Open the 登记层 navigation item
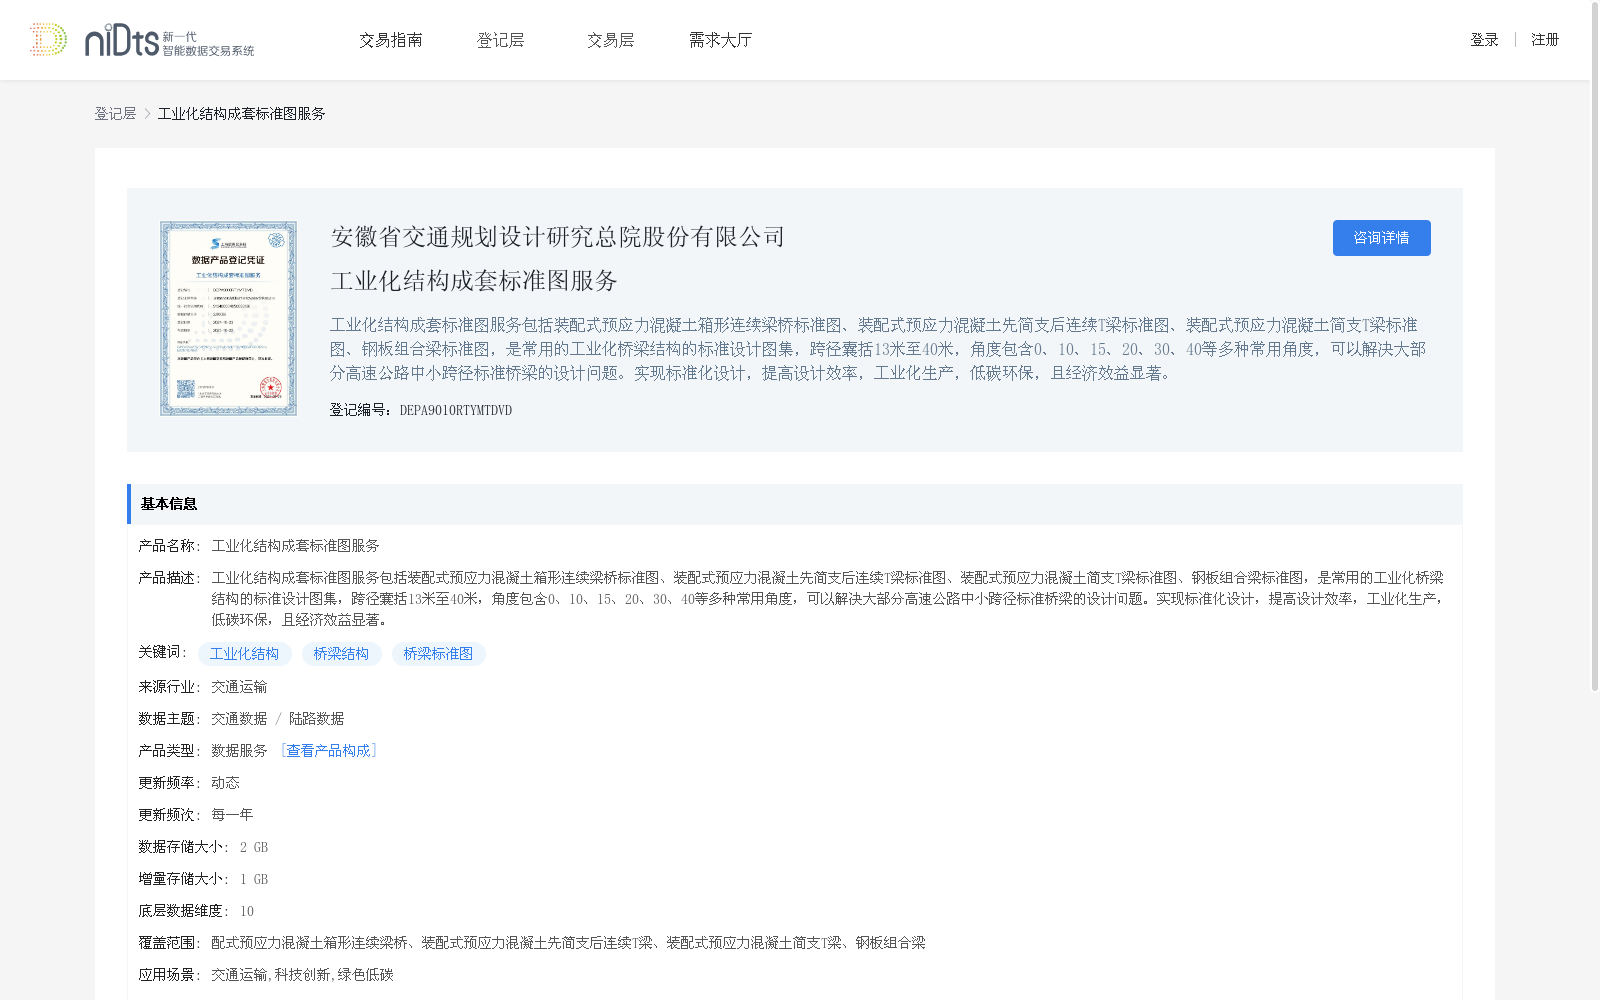 tap(501, 40)
